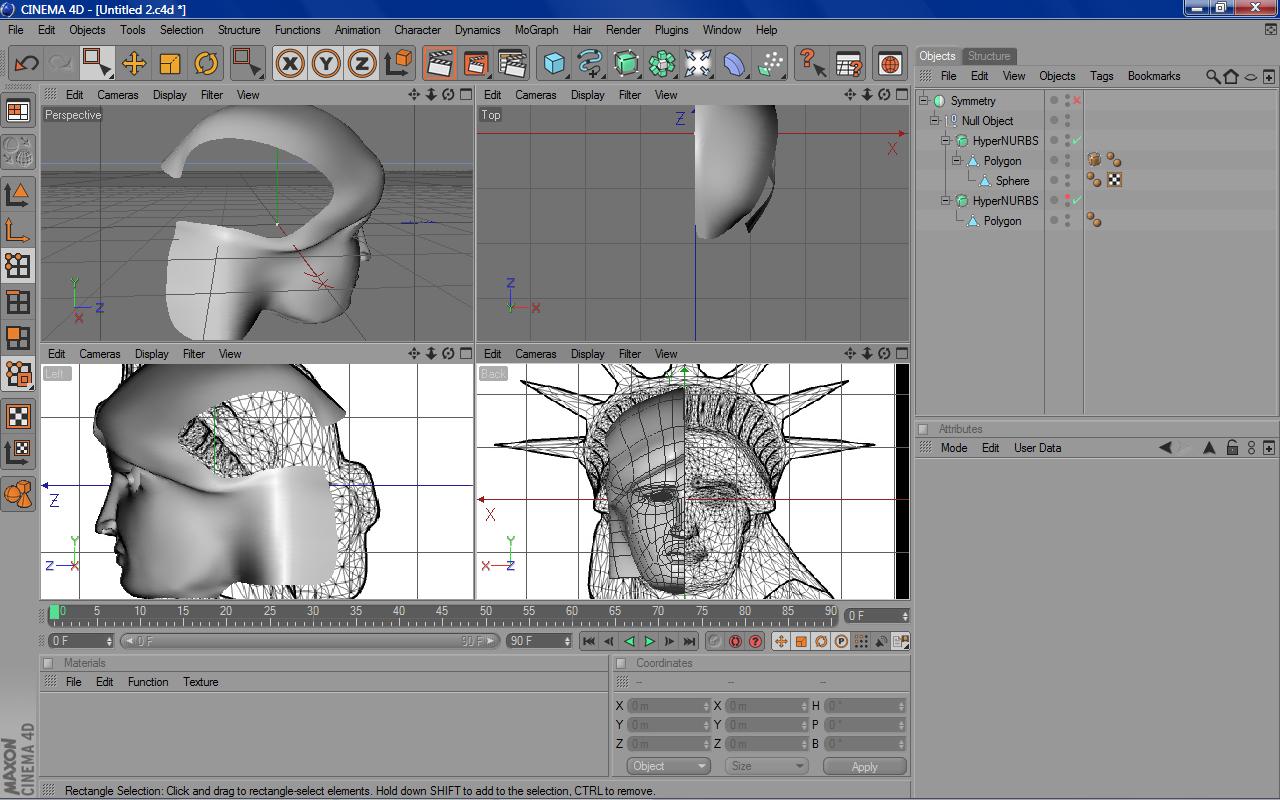The image size is (1280, 800).
Task: Toggle the green checkmark on first HyperNURBS
Action: (1077, 141)
